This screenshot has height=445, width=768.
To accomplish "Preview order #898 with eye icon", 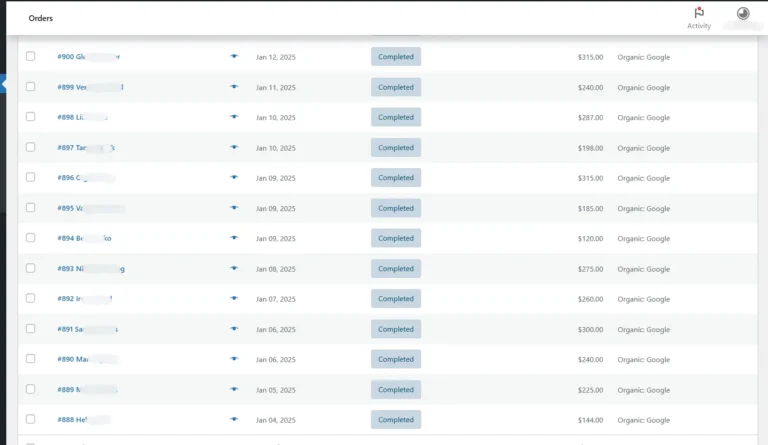I will tap(234, 117).
